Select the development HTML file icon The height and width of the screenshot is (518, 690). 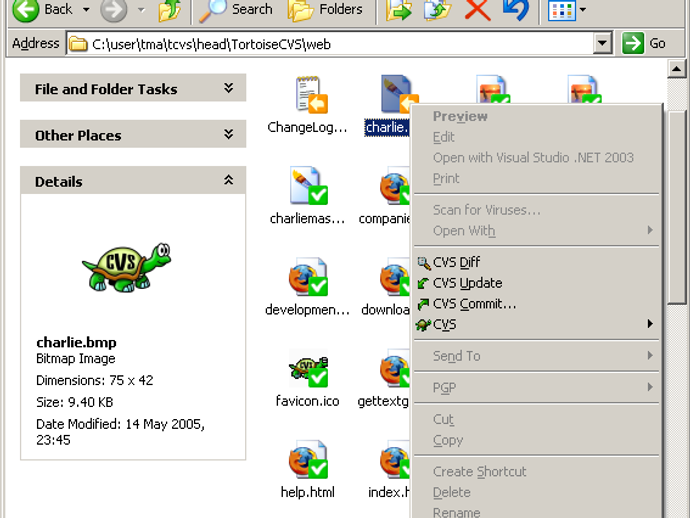tap(308, 277)
